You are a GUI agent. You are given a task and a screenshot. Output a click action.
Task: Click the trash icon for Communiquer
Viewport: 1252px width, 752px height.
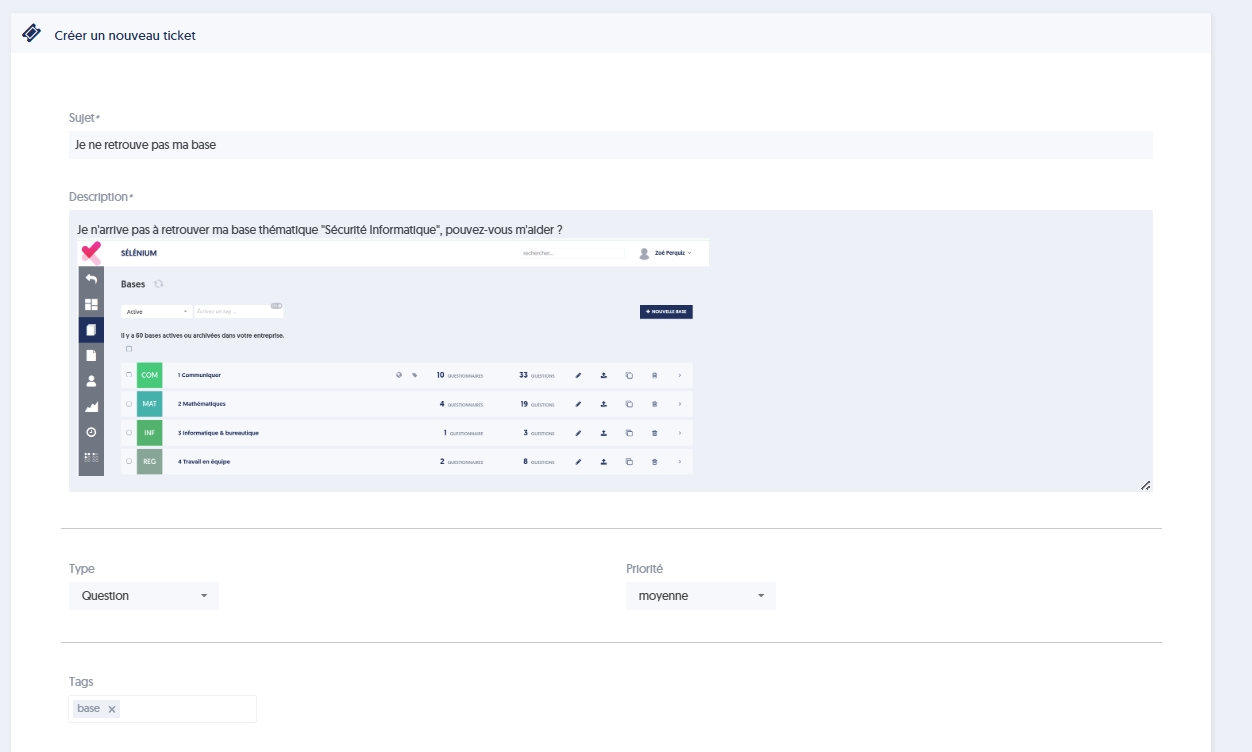coord(655,375)
